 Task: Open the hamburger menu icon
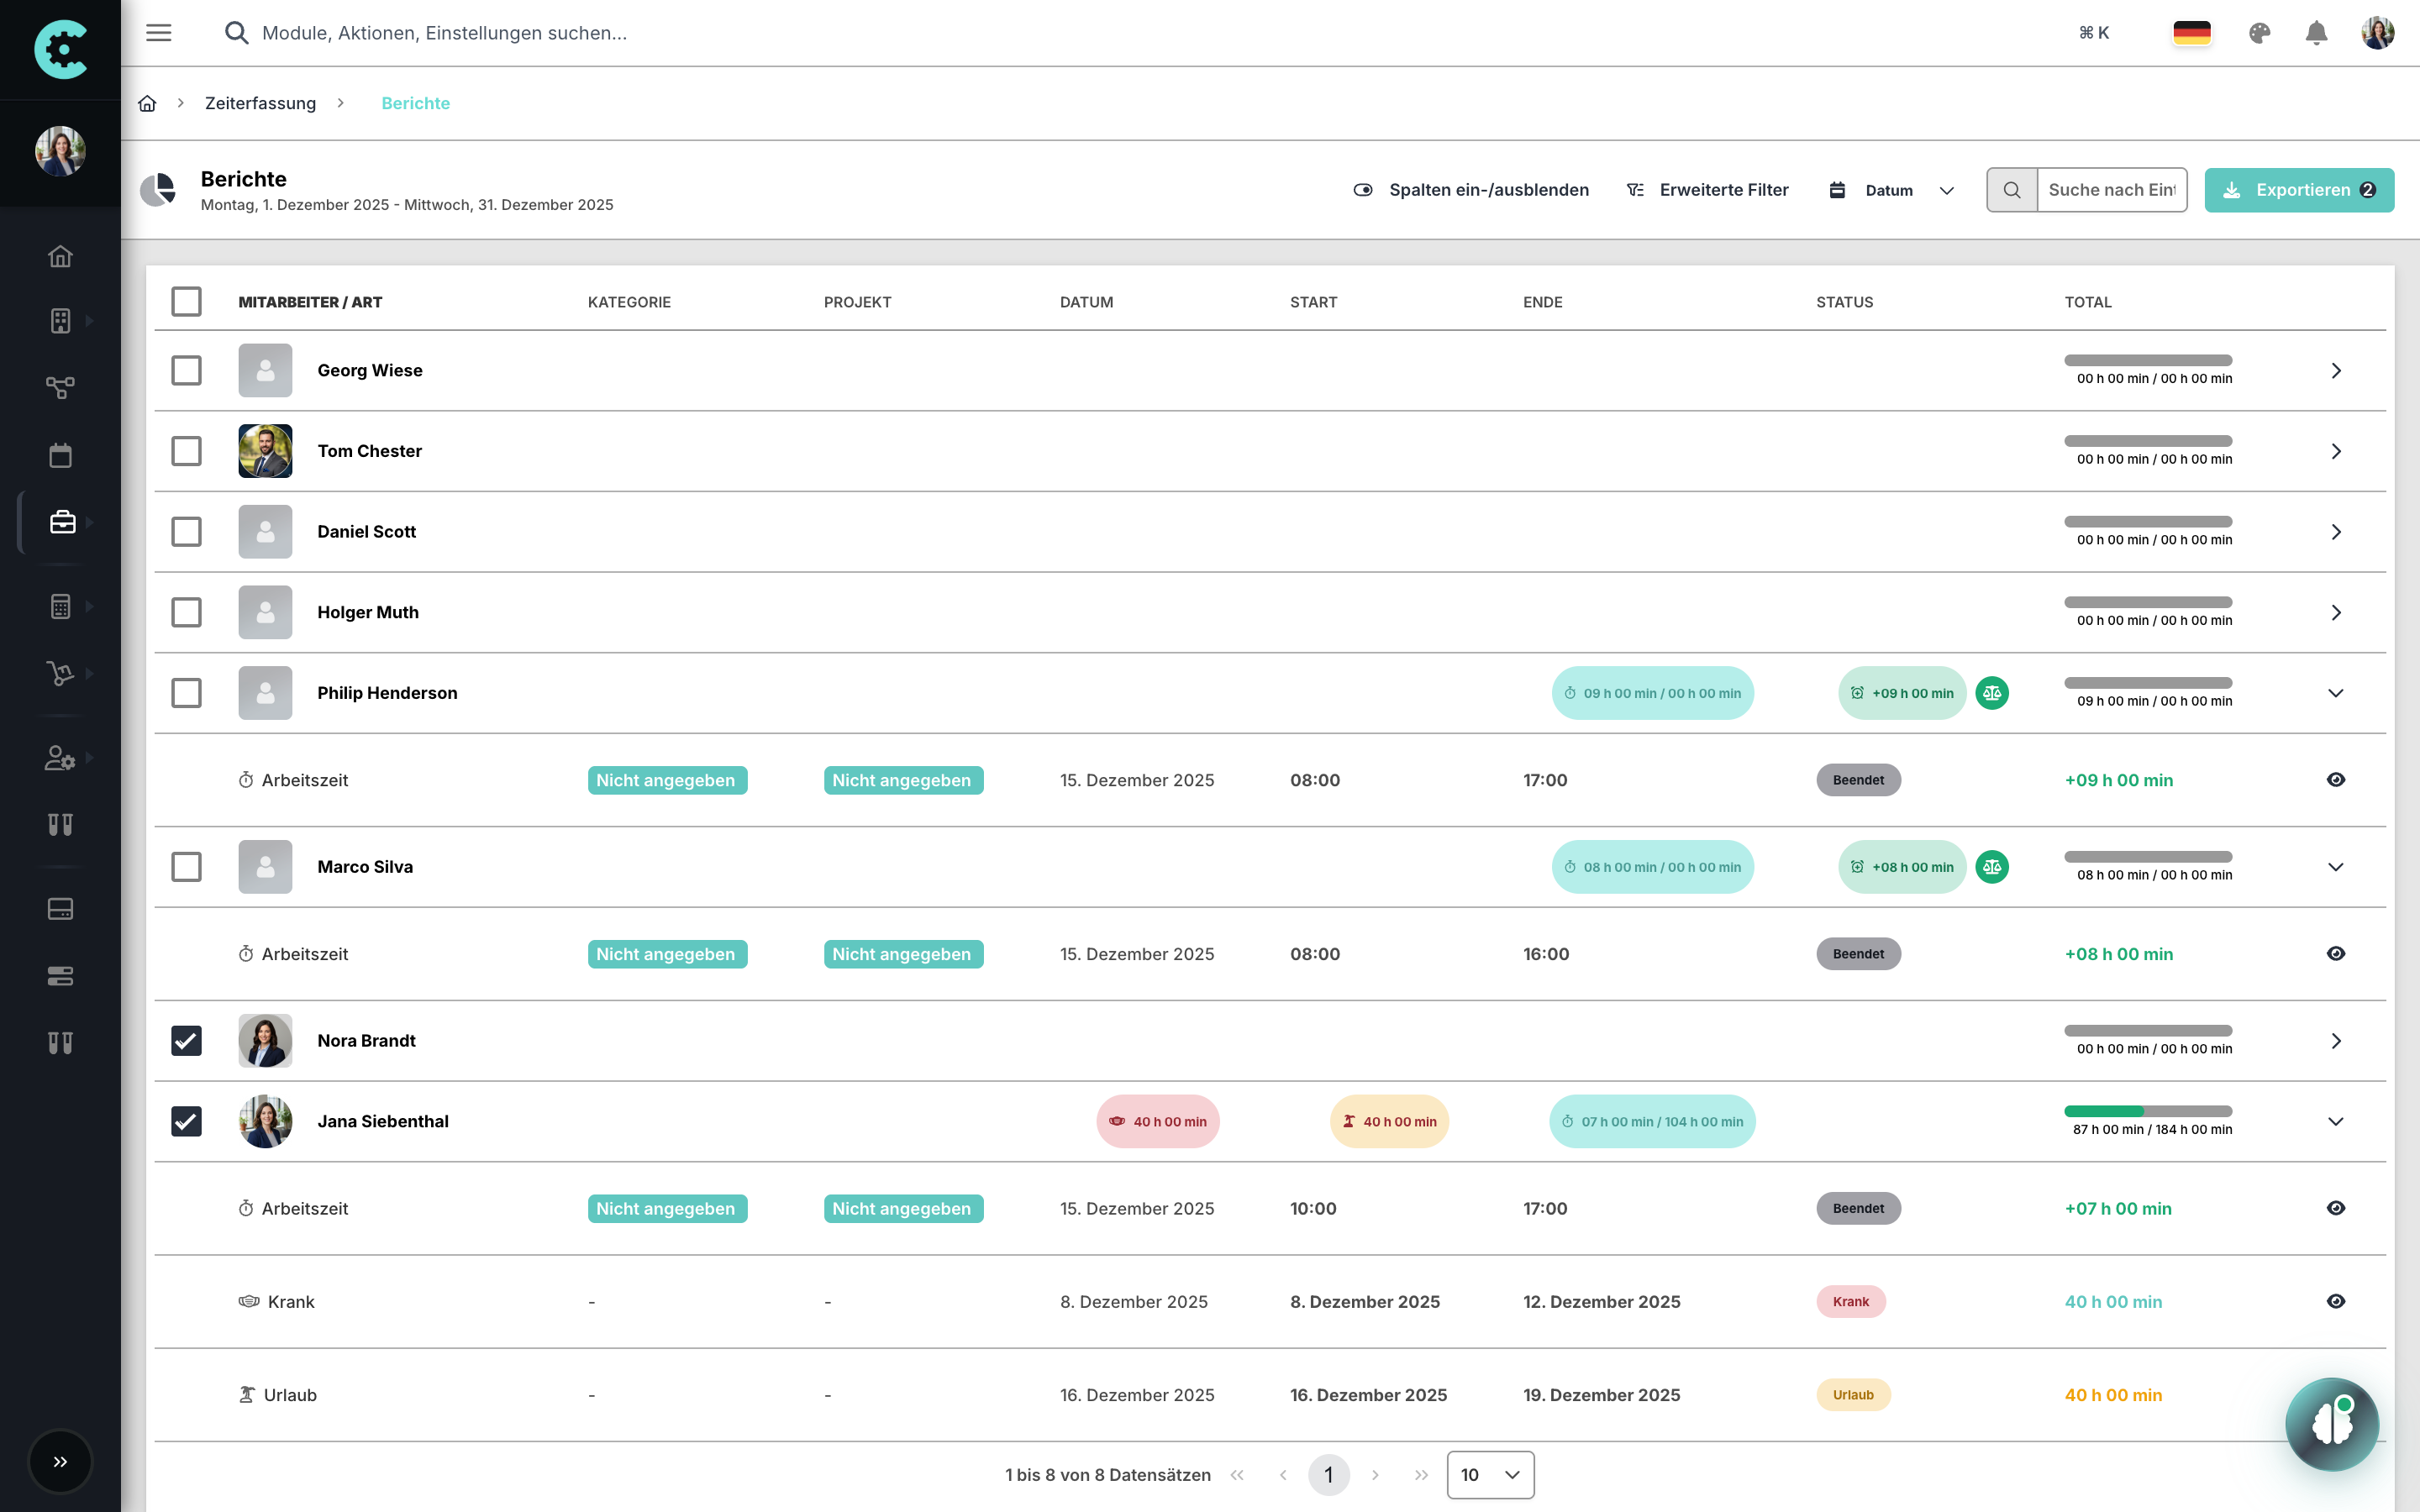click(x=159, y=33)
